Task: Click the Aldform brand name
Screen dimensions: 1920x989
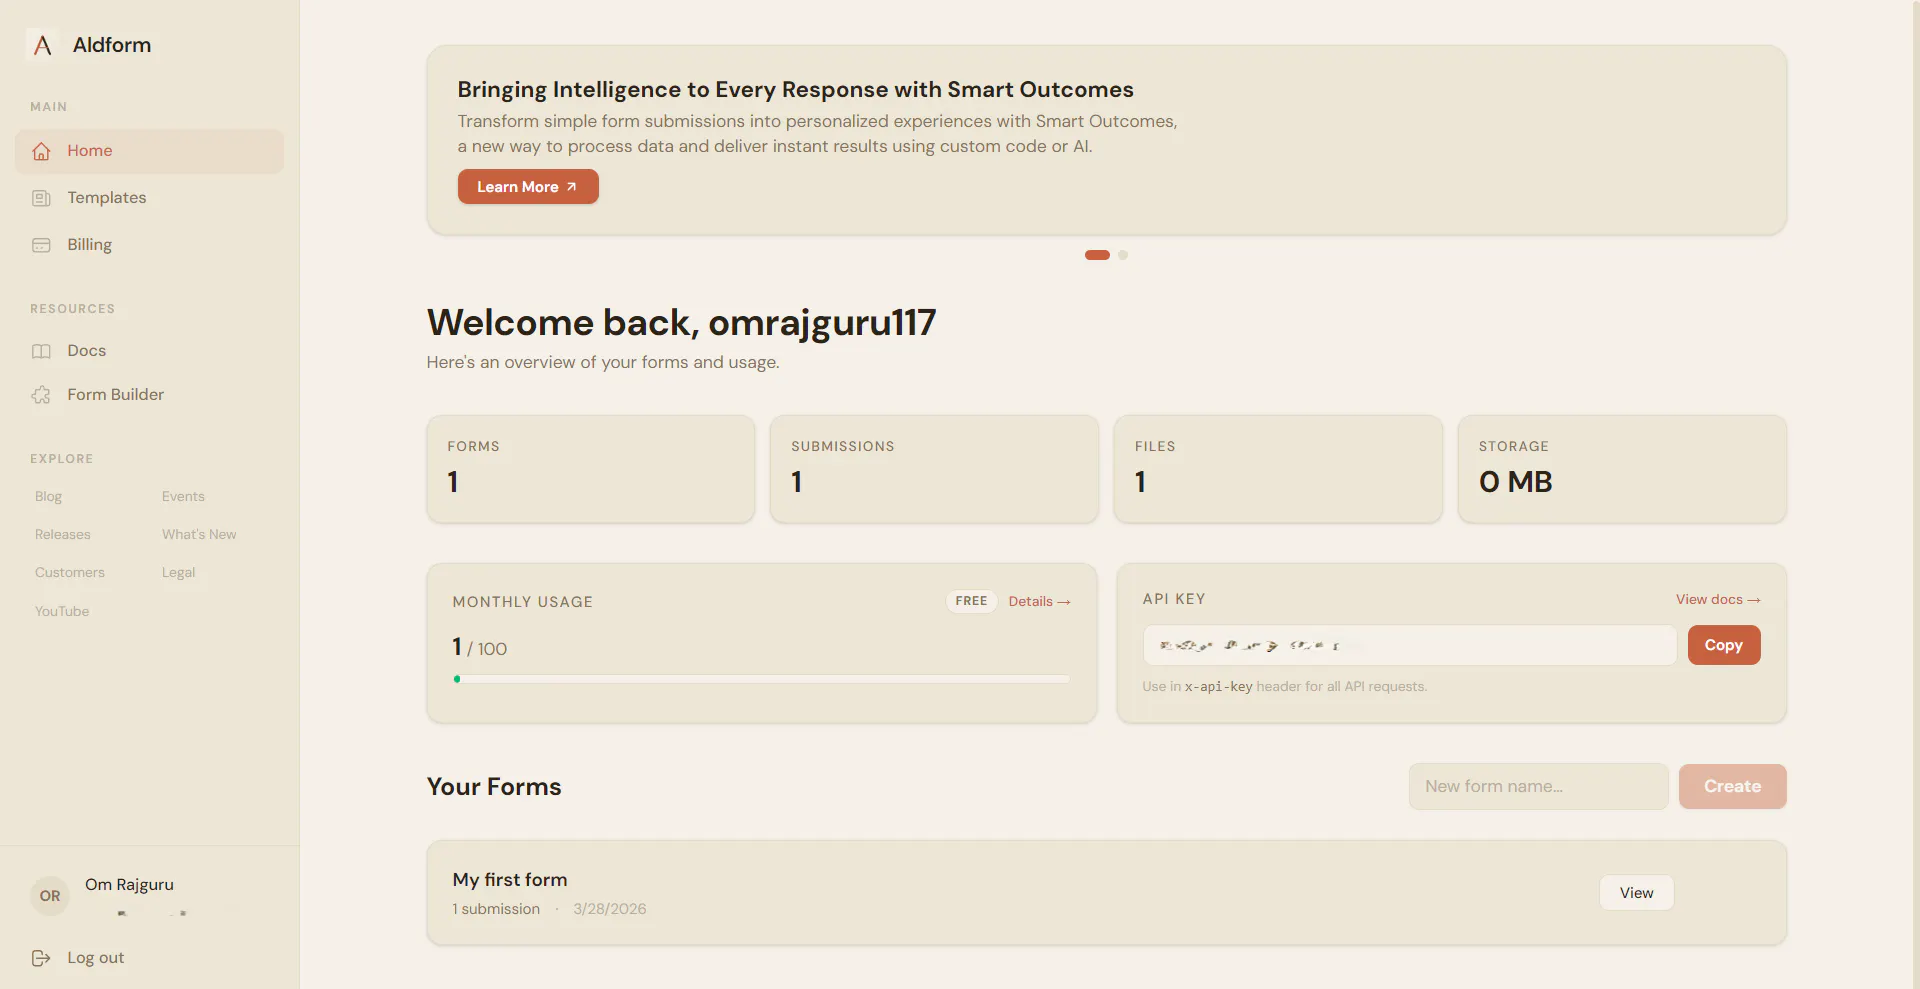Action: point(112,45)
